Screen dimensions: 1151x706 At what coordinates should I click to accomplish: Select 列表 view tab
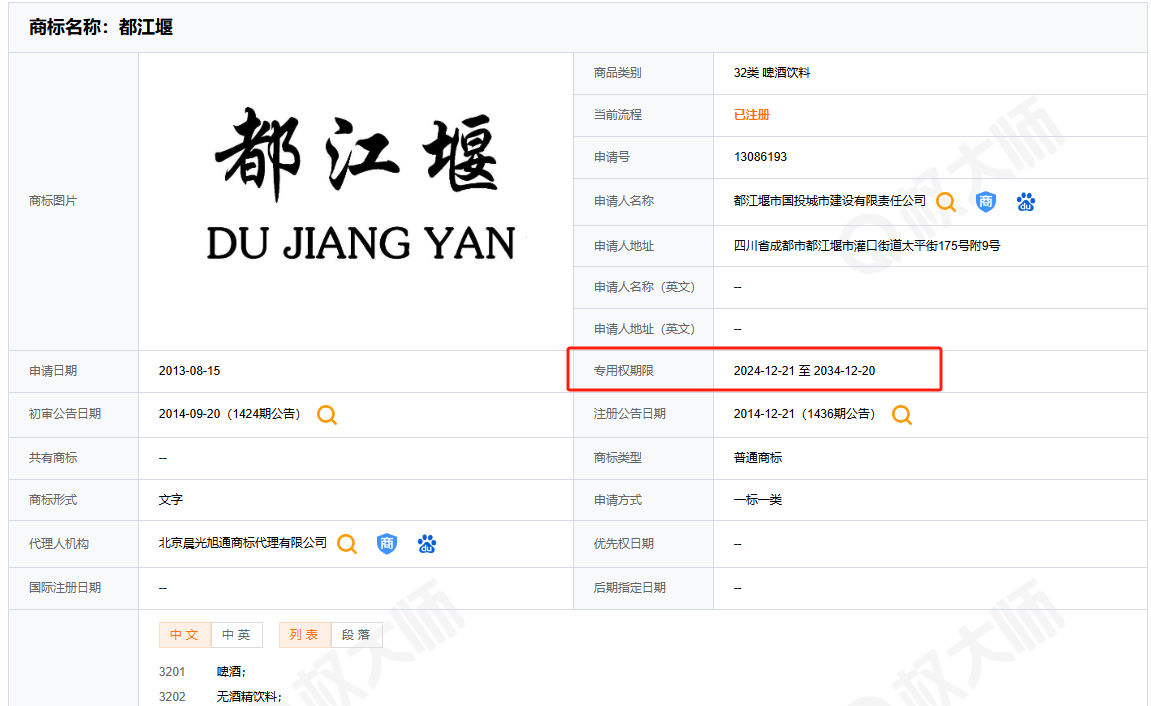(x=305, y=635)
